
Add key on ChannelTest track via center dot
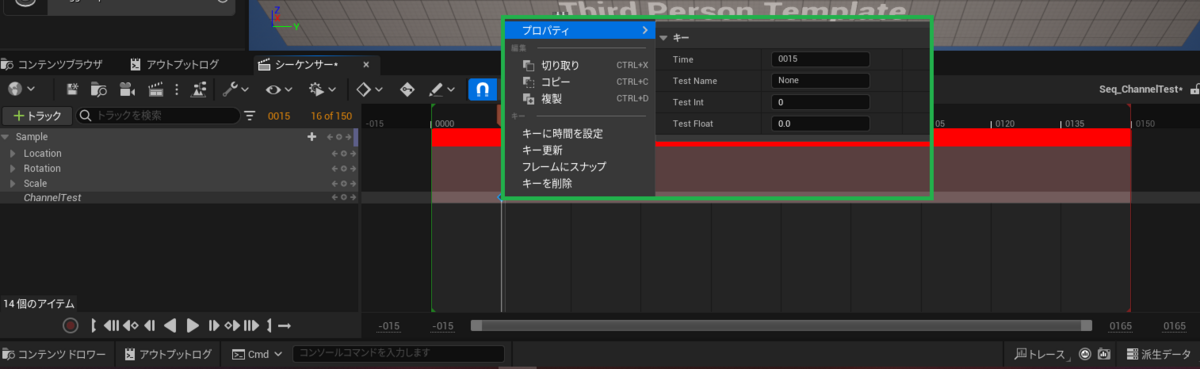pyautogui.click(x=343, y=198)
